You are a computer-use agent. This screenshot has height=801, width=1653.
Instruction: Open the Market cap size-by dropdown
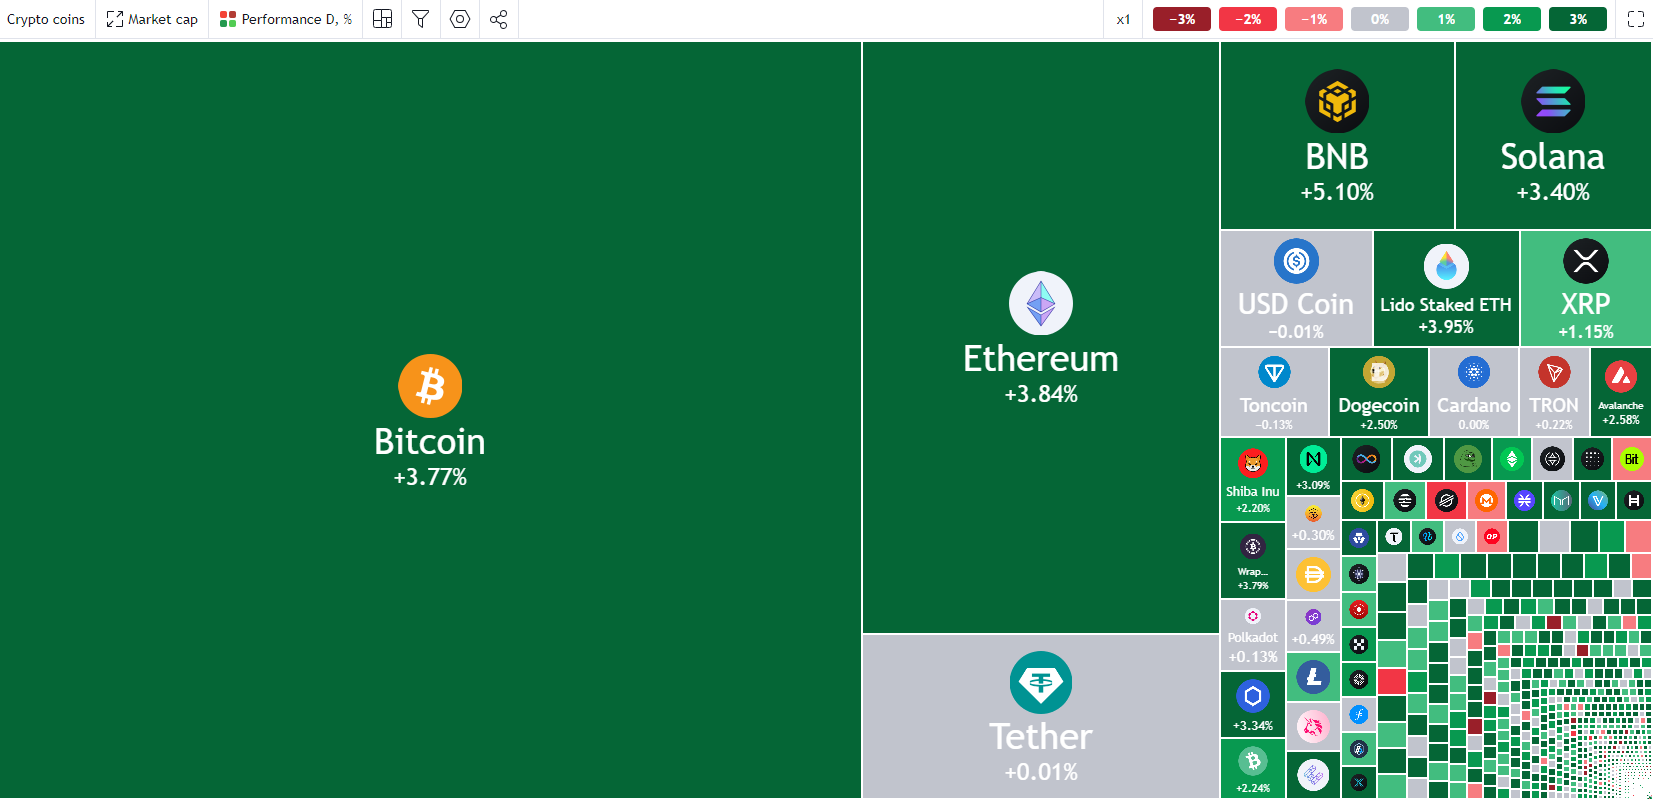pyautogui.click(x=152, y=19)
